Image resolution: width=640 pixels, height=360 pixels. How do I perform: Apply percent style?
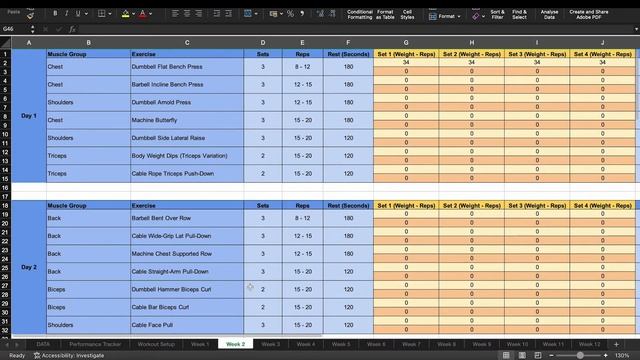[290, 13]
